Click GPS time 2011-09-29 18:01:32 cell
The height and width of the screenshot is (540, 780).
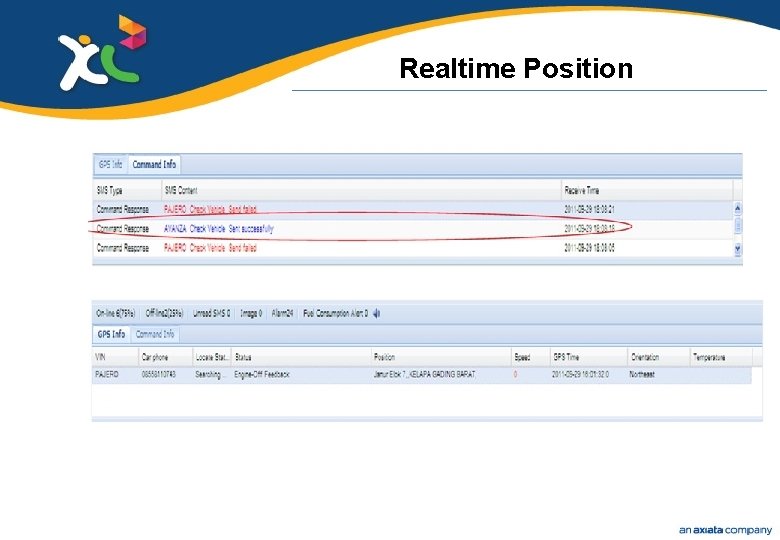[x=580, y=374]
